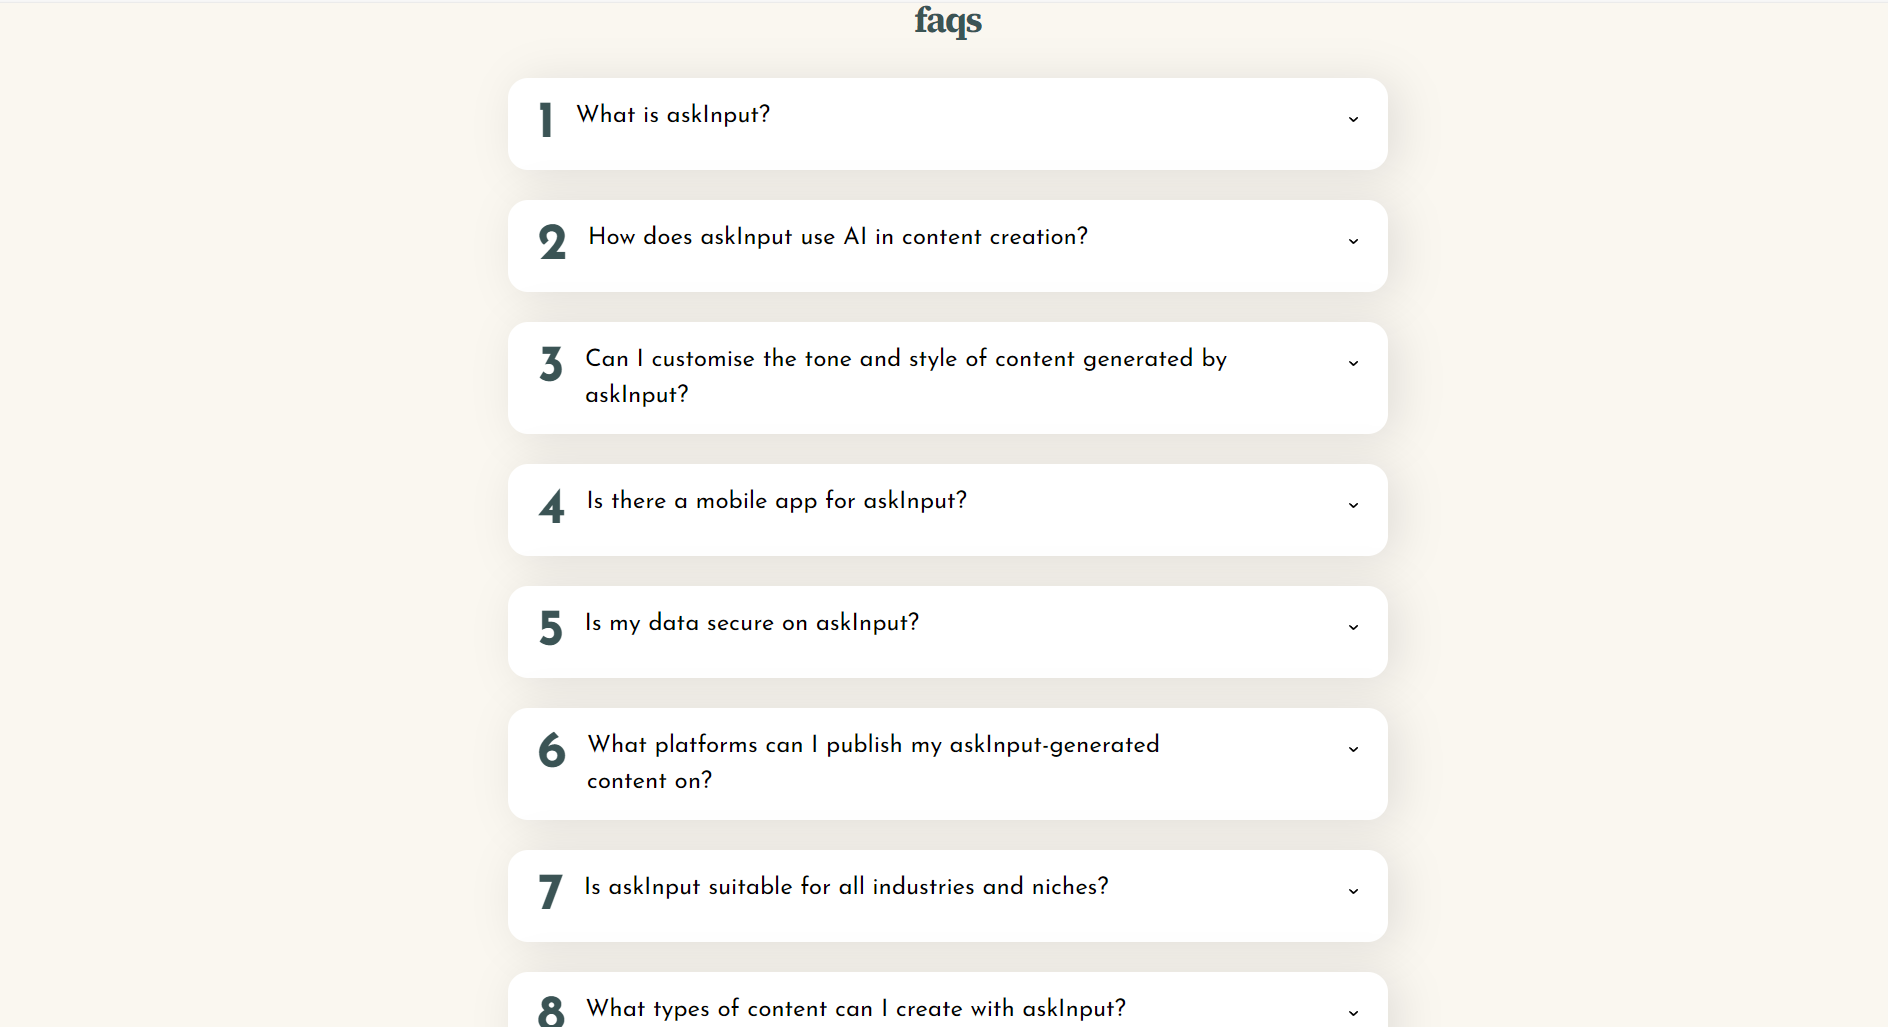Open chevron beside mobile app question
This screenshot has width=1888, height=1027.
pos(1353,505)
